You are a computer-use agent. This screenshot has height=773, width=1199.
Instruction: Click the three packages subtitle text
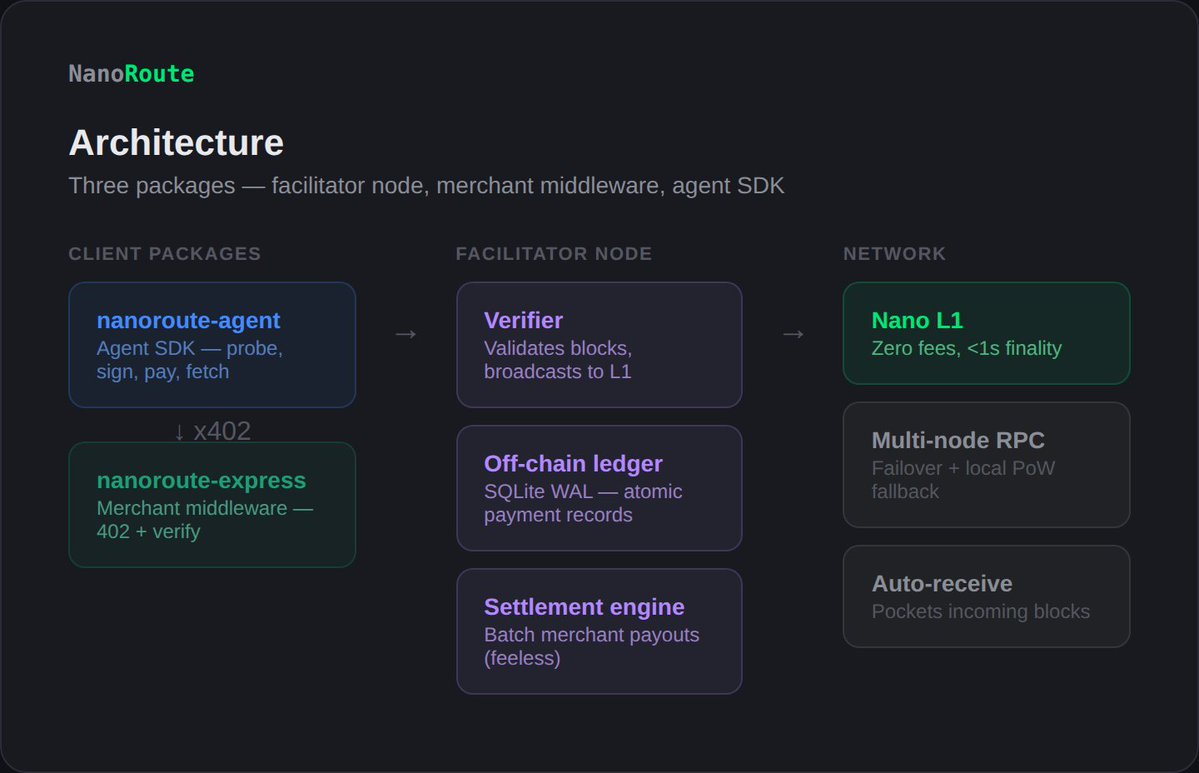click(x=426, y=186)
